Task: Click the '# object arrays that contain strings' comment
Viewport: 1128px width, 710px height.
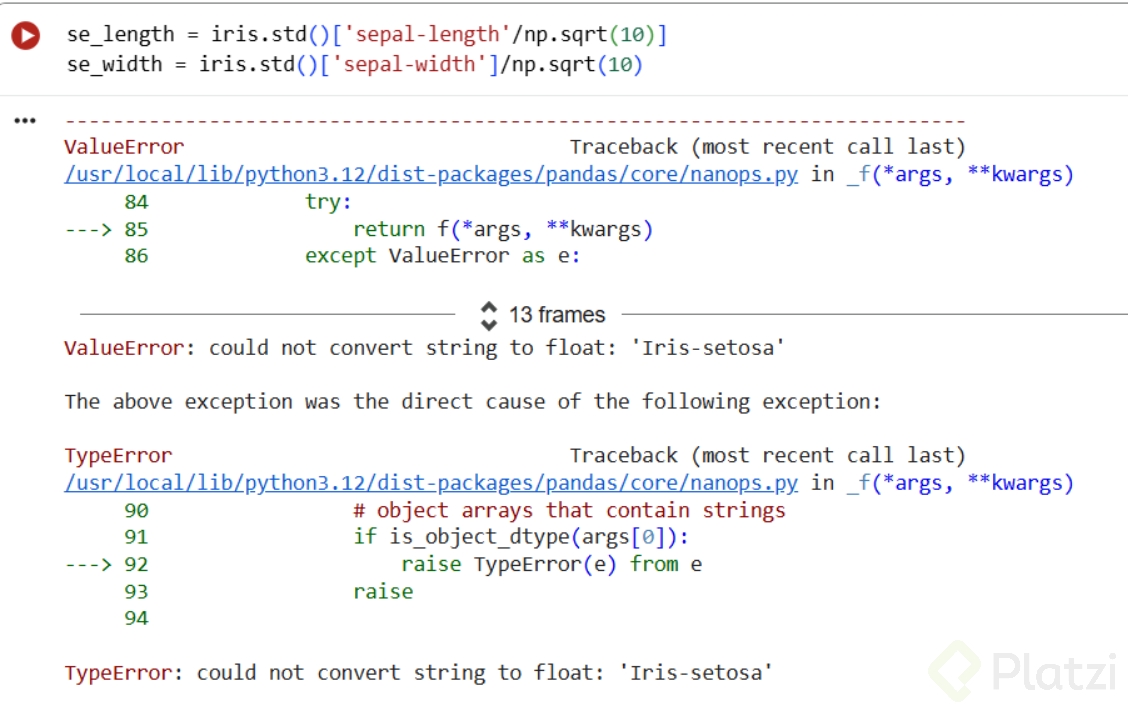Action: 569,510
